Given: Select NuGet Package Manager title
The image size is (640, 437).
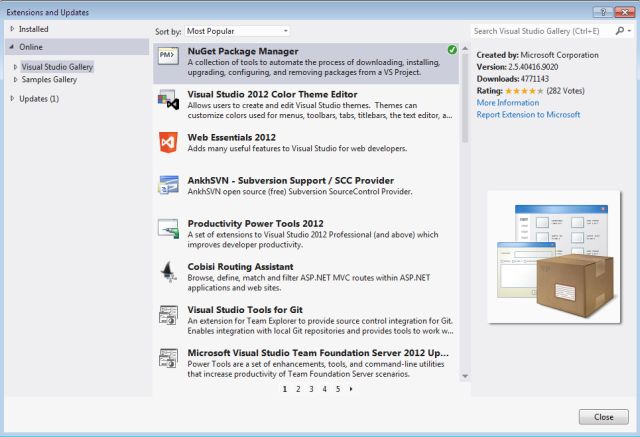Looking at the screenshot, I should tap(243, 51).
